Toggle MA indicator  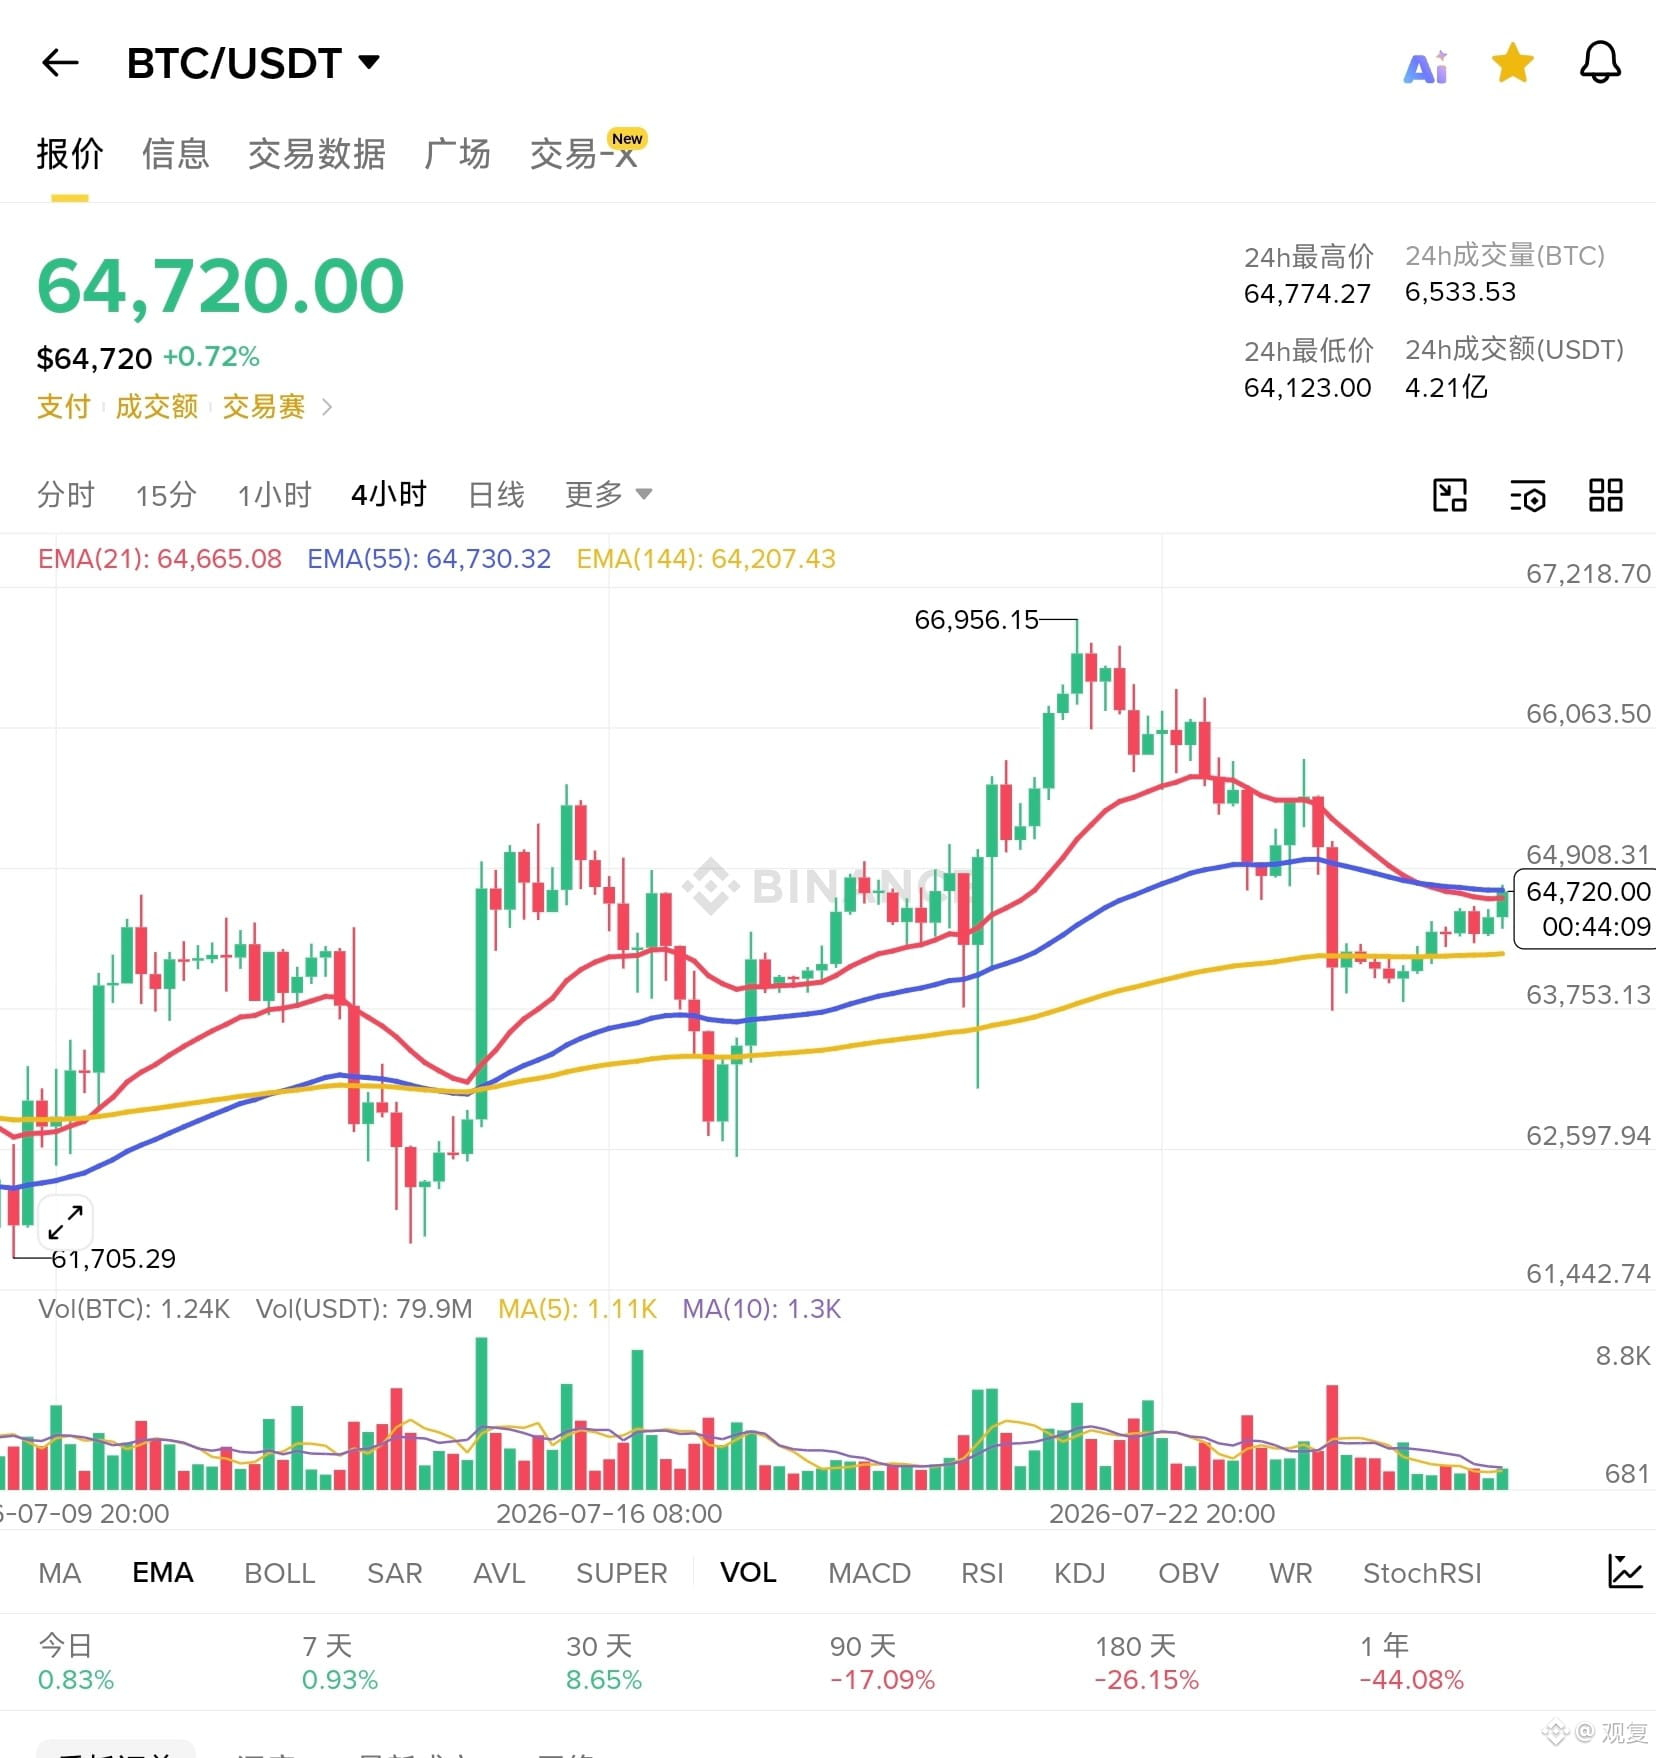pyautogui.click(x=60, y=1573)
